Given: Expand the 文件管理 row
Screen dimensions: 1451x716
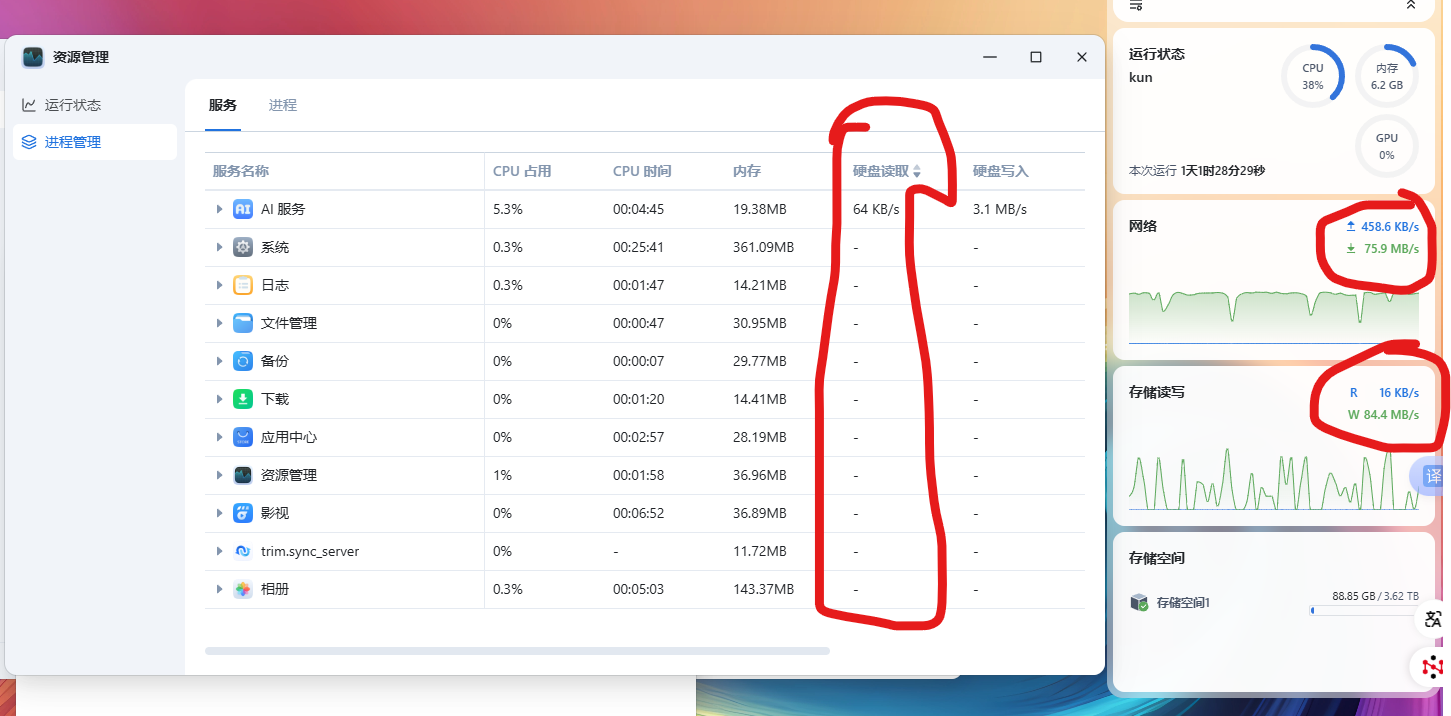Looking at the screenshot, I should click(219, 323).
